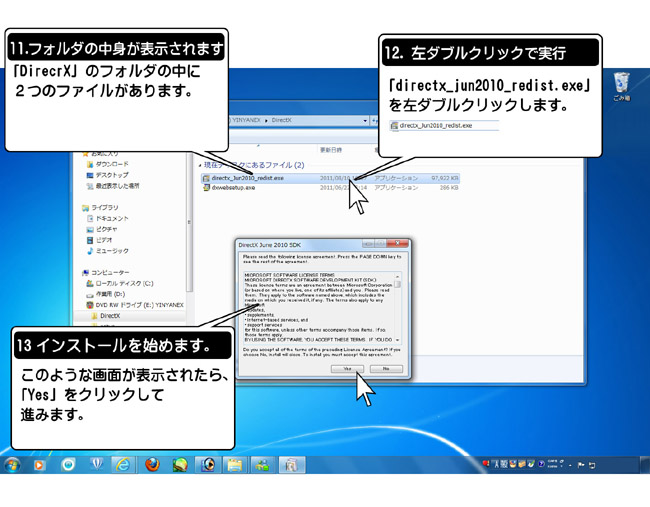Open the orange play media player taskbar icon

[x=39, y=465]
